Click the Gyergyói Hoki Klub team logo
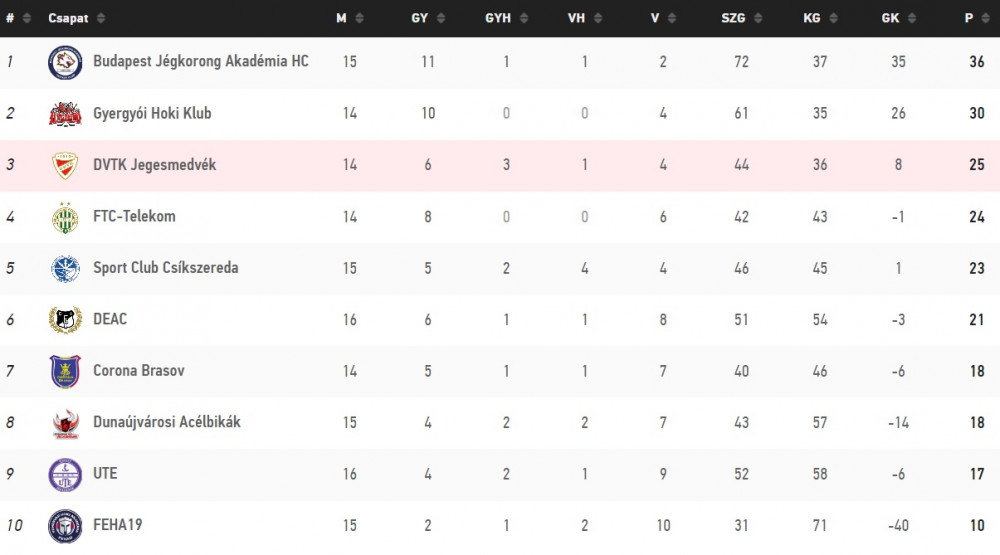The height and width of the screenshot is (555, 1000). point(65,114)
